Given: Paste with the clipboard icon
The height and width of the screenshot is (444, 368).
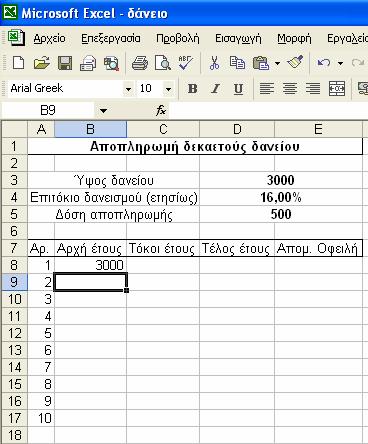Looking at the screenshot, I should [261, 63].
